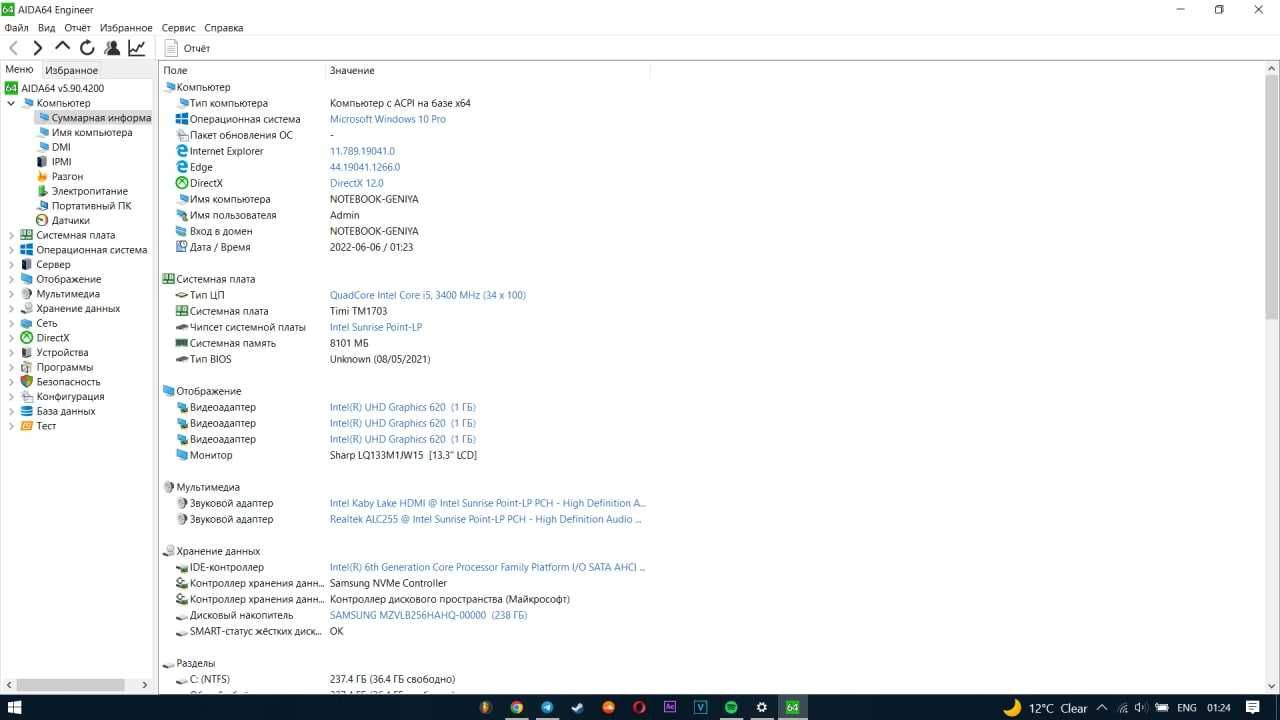
Task: Open the Вид menu
Action: [x=47, y=28]
